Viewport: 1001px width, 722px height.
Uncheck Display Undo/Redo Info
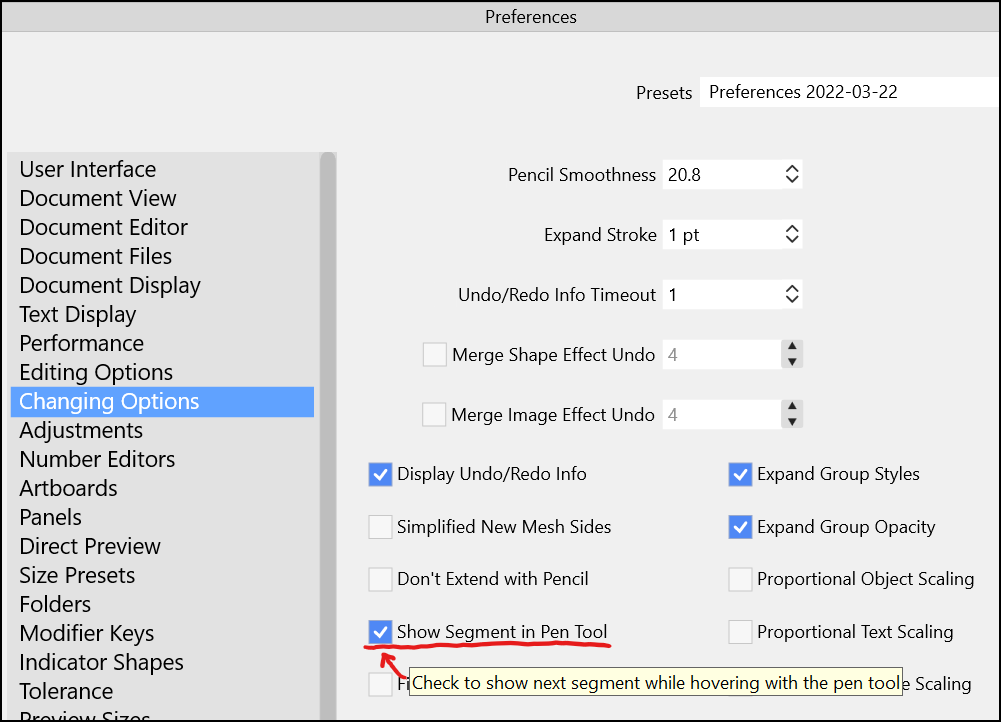point(380,474)
